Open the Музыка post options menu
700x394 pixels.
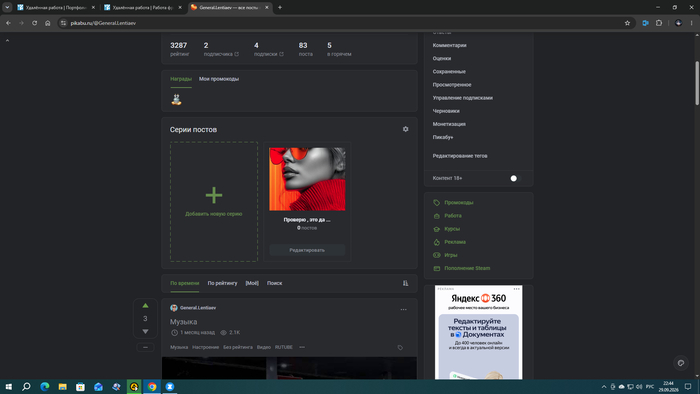click(x=404, y=309)
